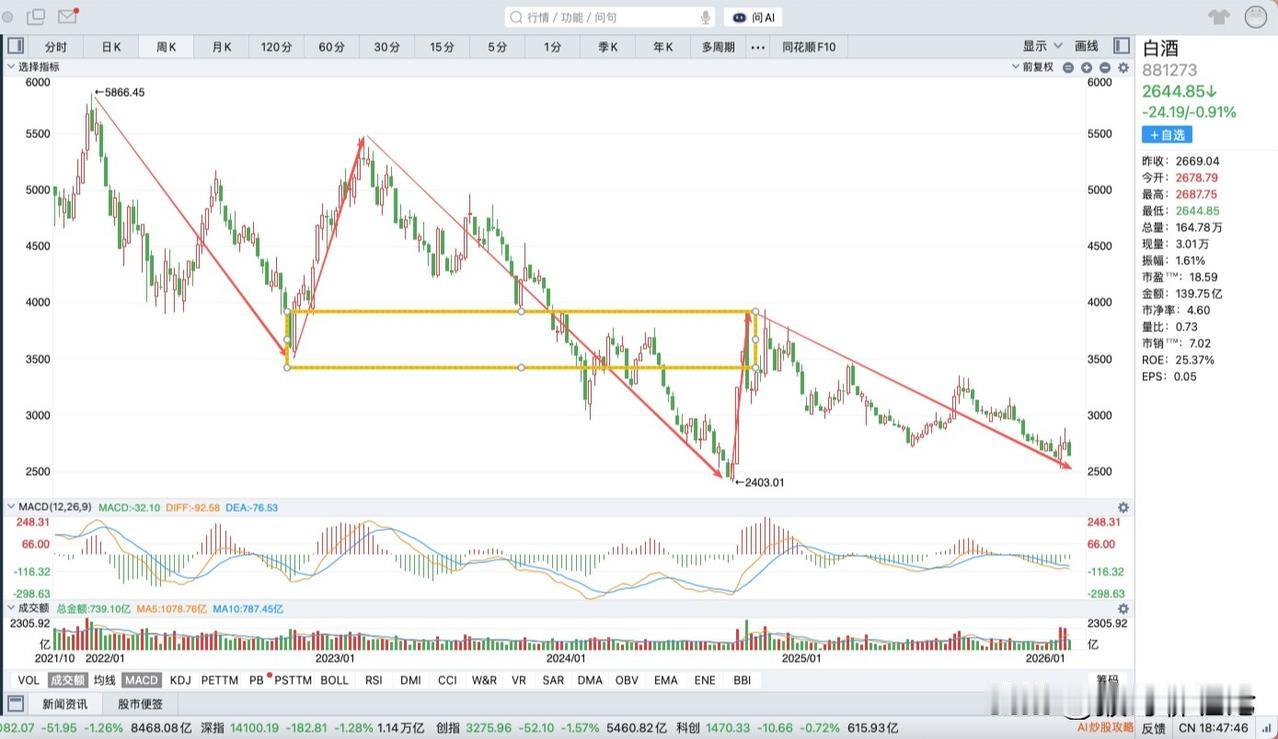Click the user avatar icon
Viewport: 1278px width, 739px height.
(x=1255, y=17)
